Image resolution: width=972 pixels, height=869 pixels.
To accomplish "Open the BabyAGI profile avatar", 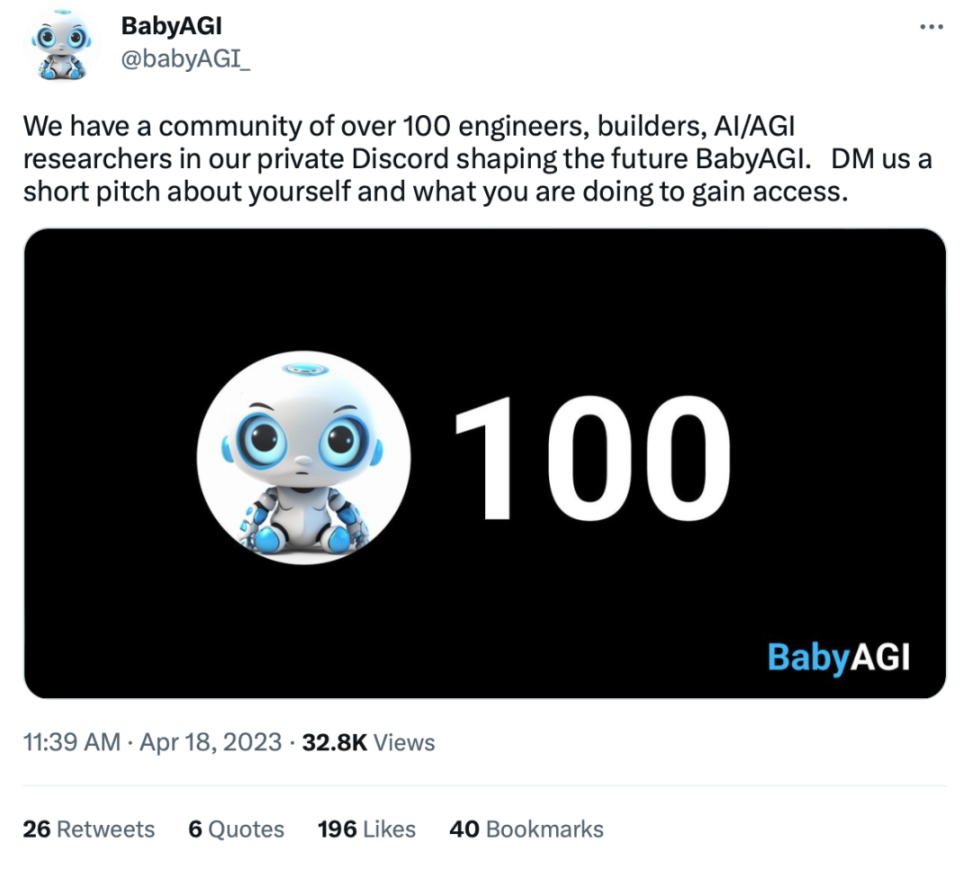I will 61,46.
